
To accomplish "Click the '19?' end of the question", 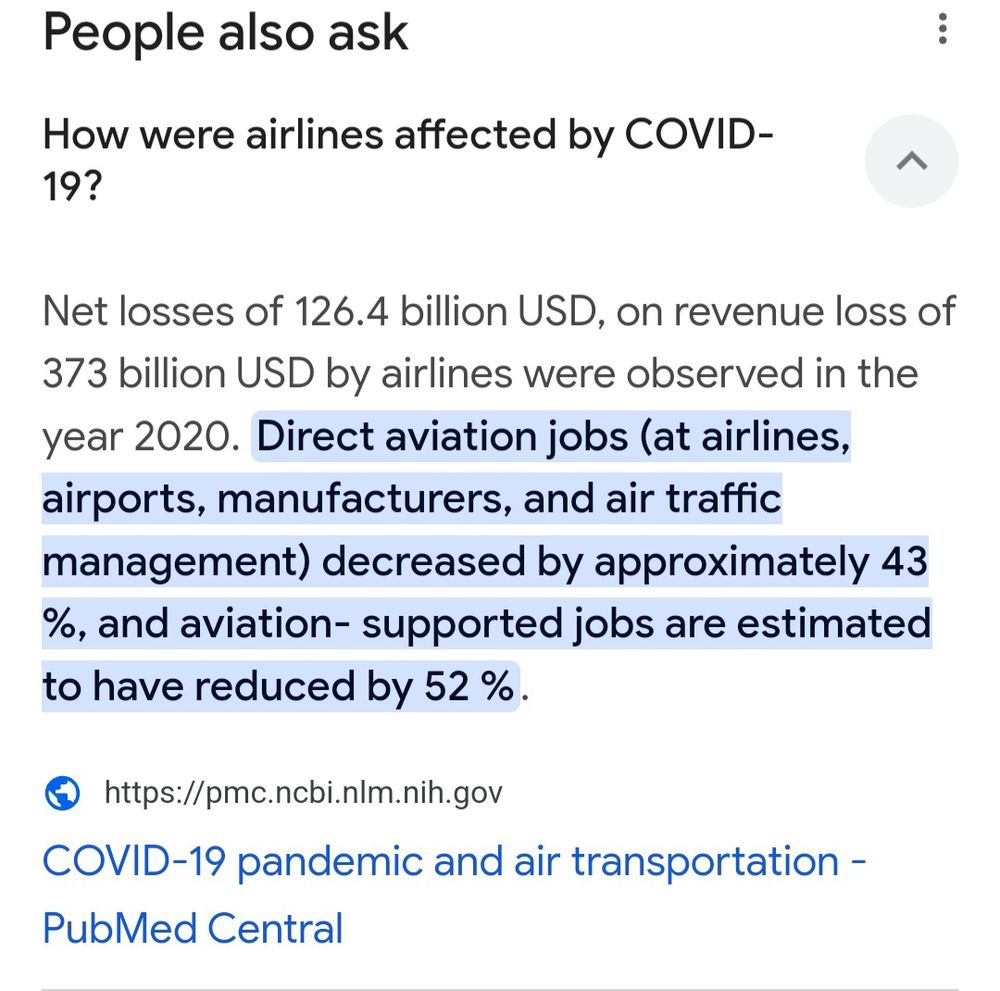I will tap(72, 187).
